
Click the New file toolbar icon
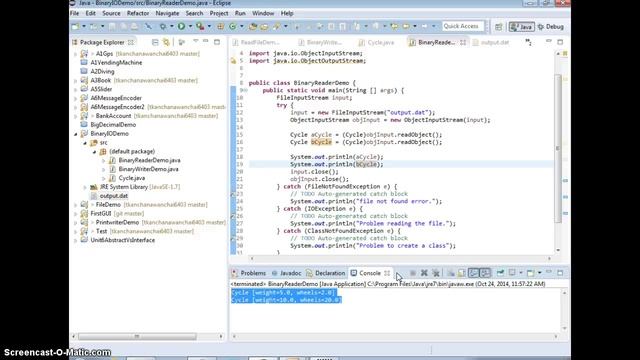(75, 27)
